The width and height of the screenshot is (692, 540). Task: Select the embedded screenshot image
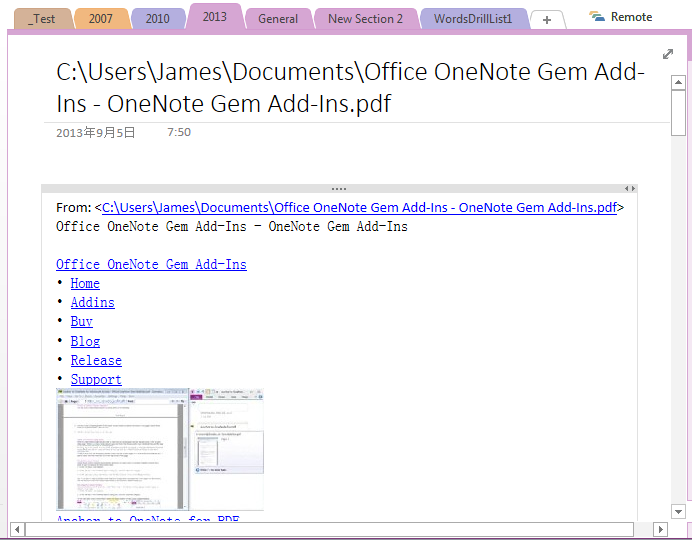point(160,449)
